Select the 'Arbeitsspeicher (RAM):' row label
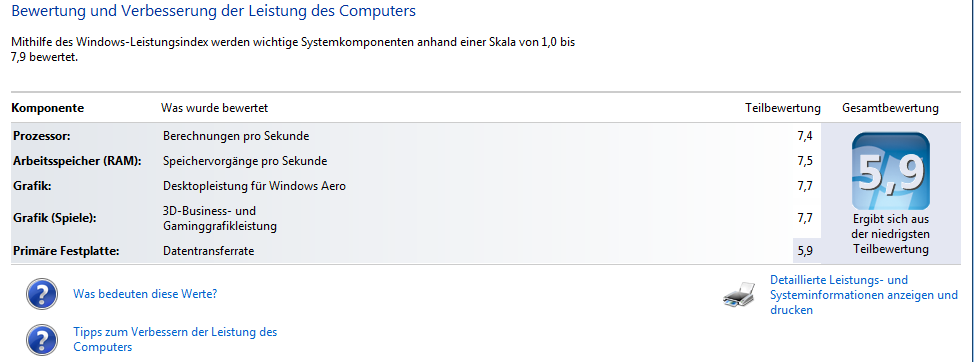The height and width of the screenshot is (362, 974). click(78, 161)
